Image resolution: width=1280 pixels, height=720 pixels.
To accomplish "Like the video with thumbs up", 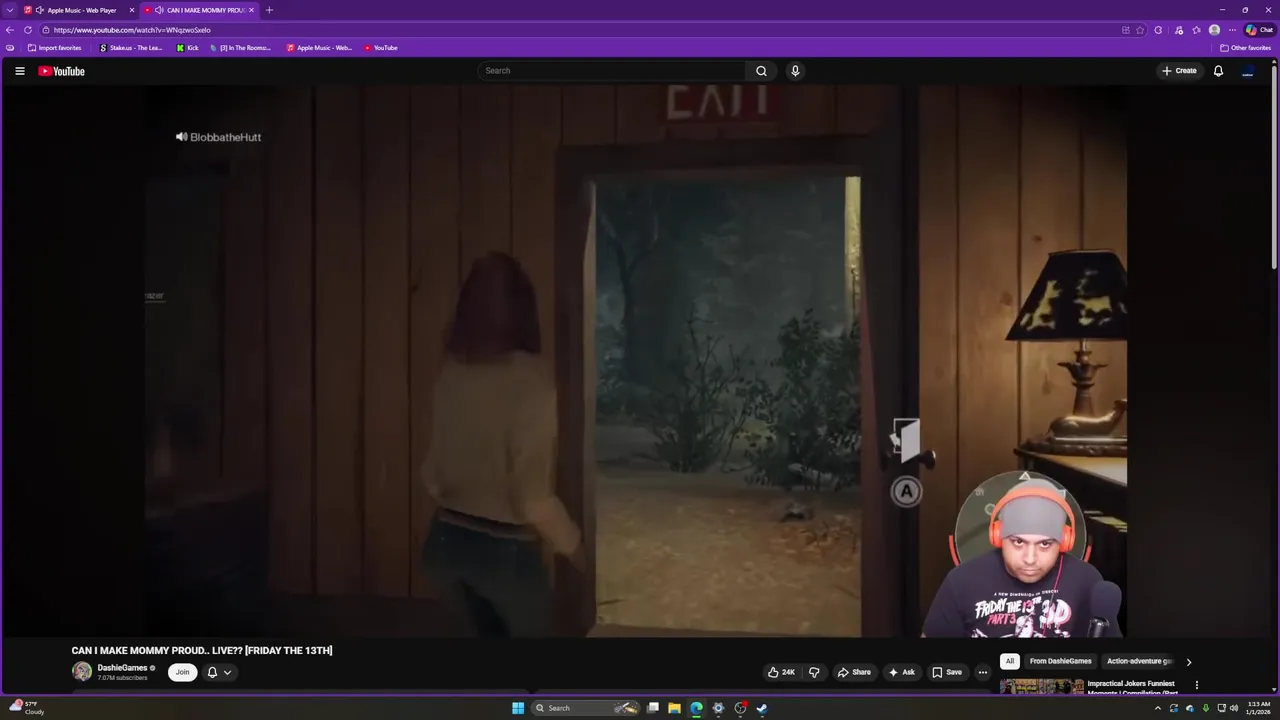I will pos(781,672).
